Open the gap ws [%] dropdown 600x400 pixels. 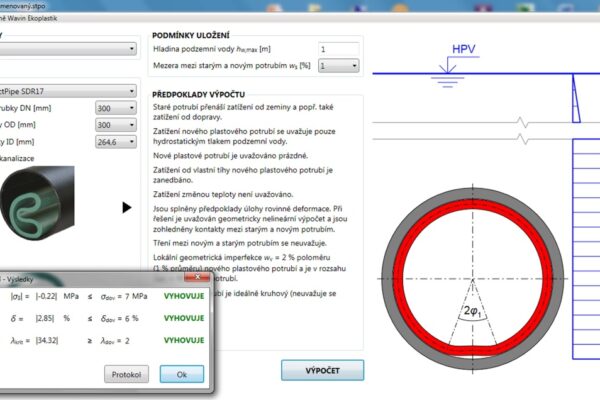click(x=339, y=66)
